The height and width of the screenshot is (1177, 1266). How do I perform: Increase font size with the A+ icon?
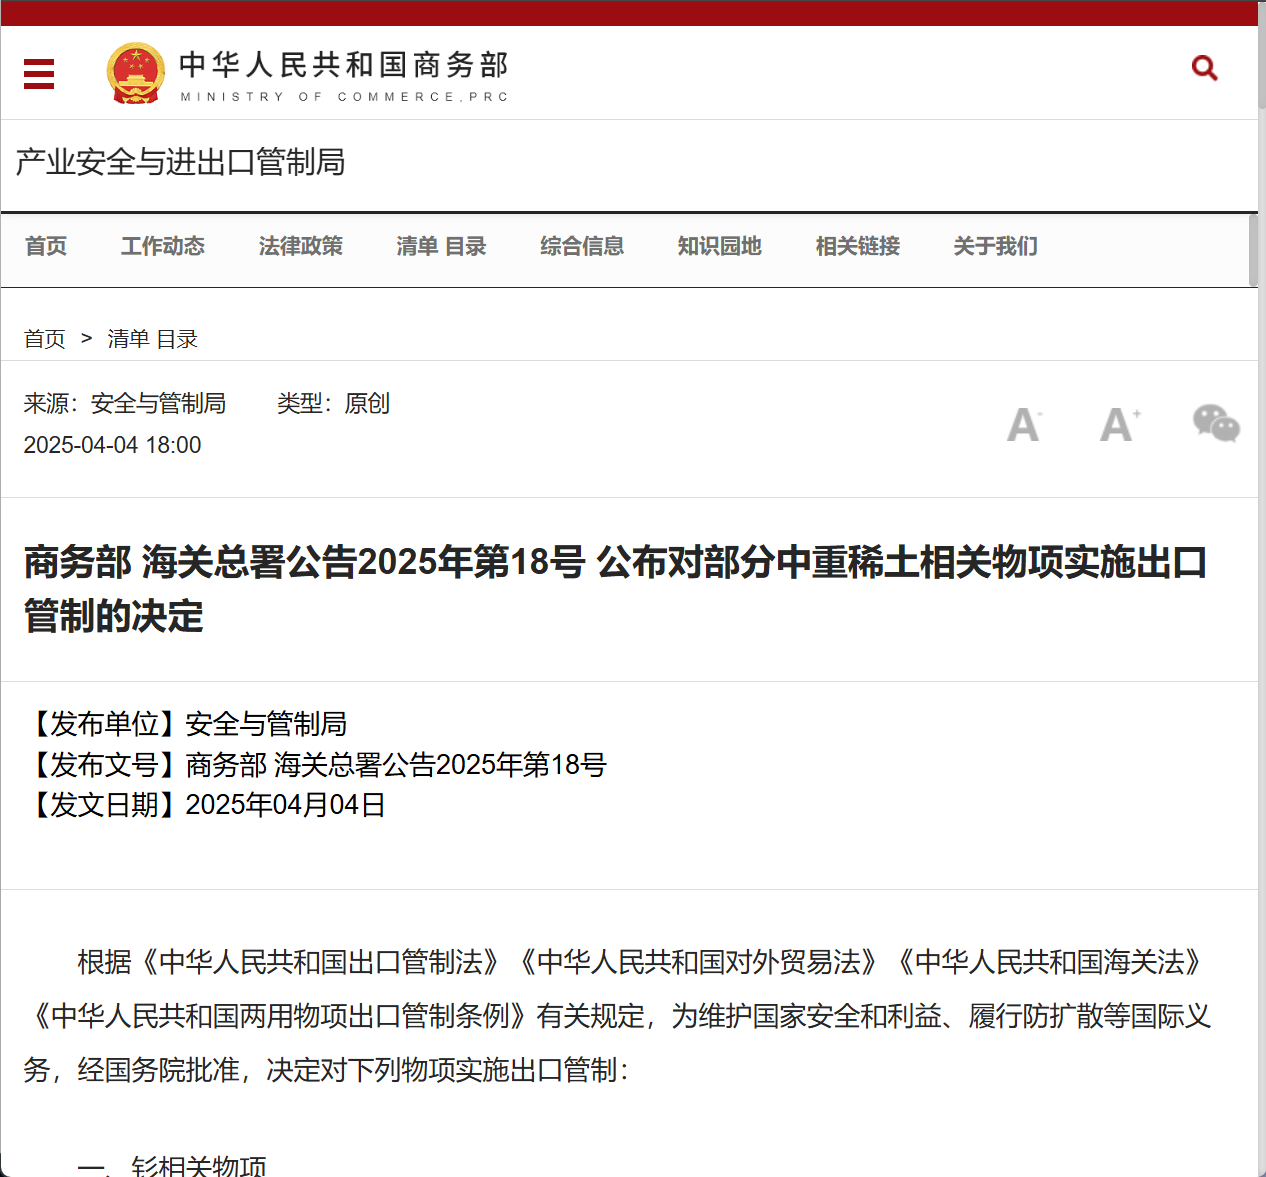[x=1120, y=425]
